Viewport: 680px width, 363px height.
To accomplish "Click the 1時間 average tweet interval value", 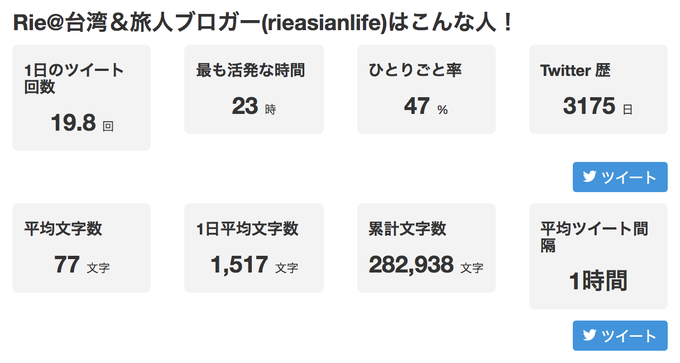I will point(598,281).
